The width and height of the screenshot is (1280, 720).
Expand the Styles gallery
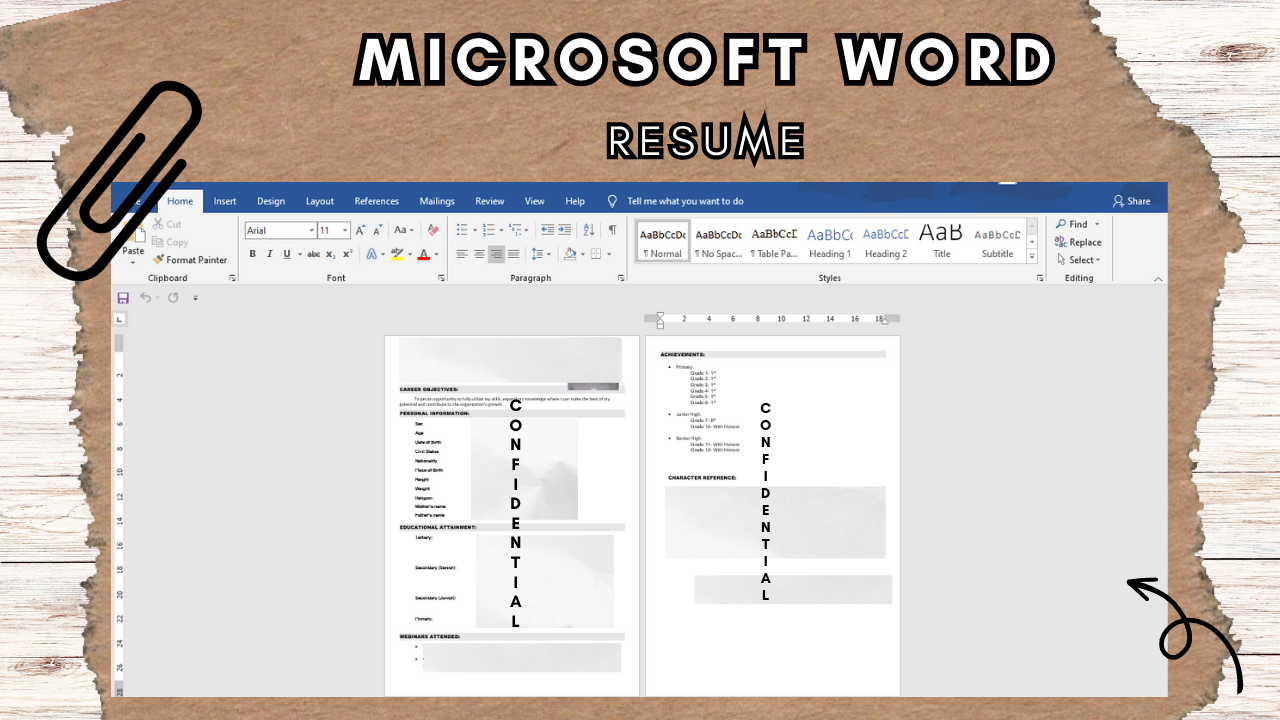tap(1033, 256)
